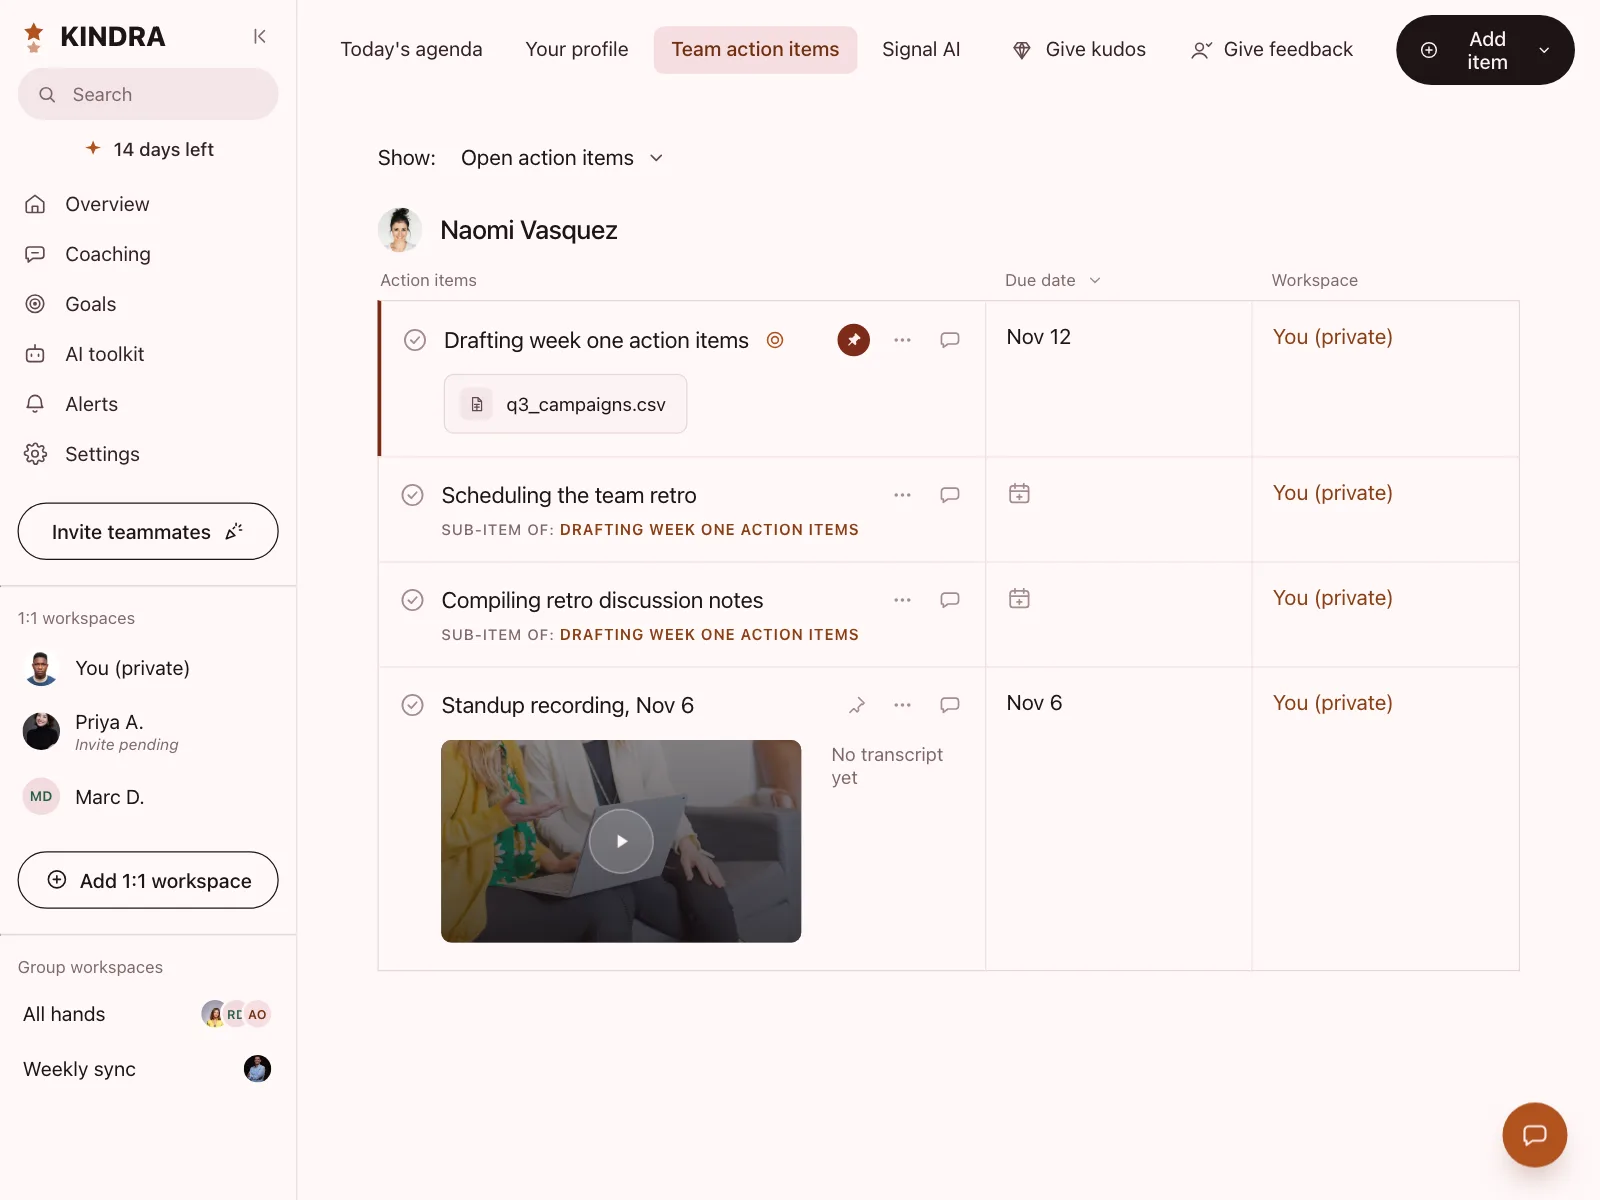The height and width of the screenshot is (1200, 1600).
Task: Click Naomi Vasquez's avatar
Action: (400, 230)
